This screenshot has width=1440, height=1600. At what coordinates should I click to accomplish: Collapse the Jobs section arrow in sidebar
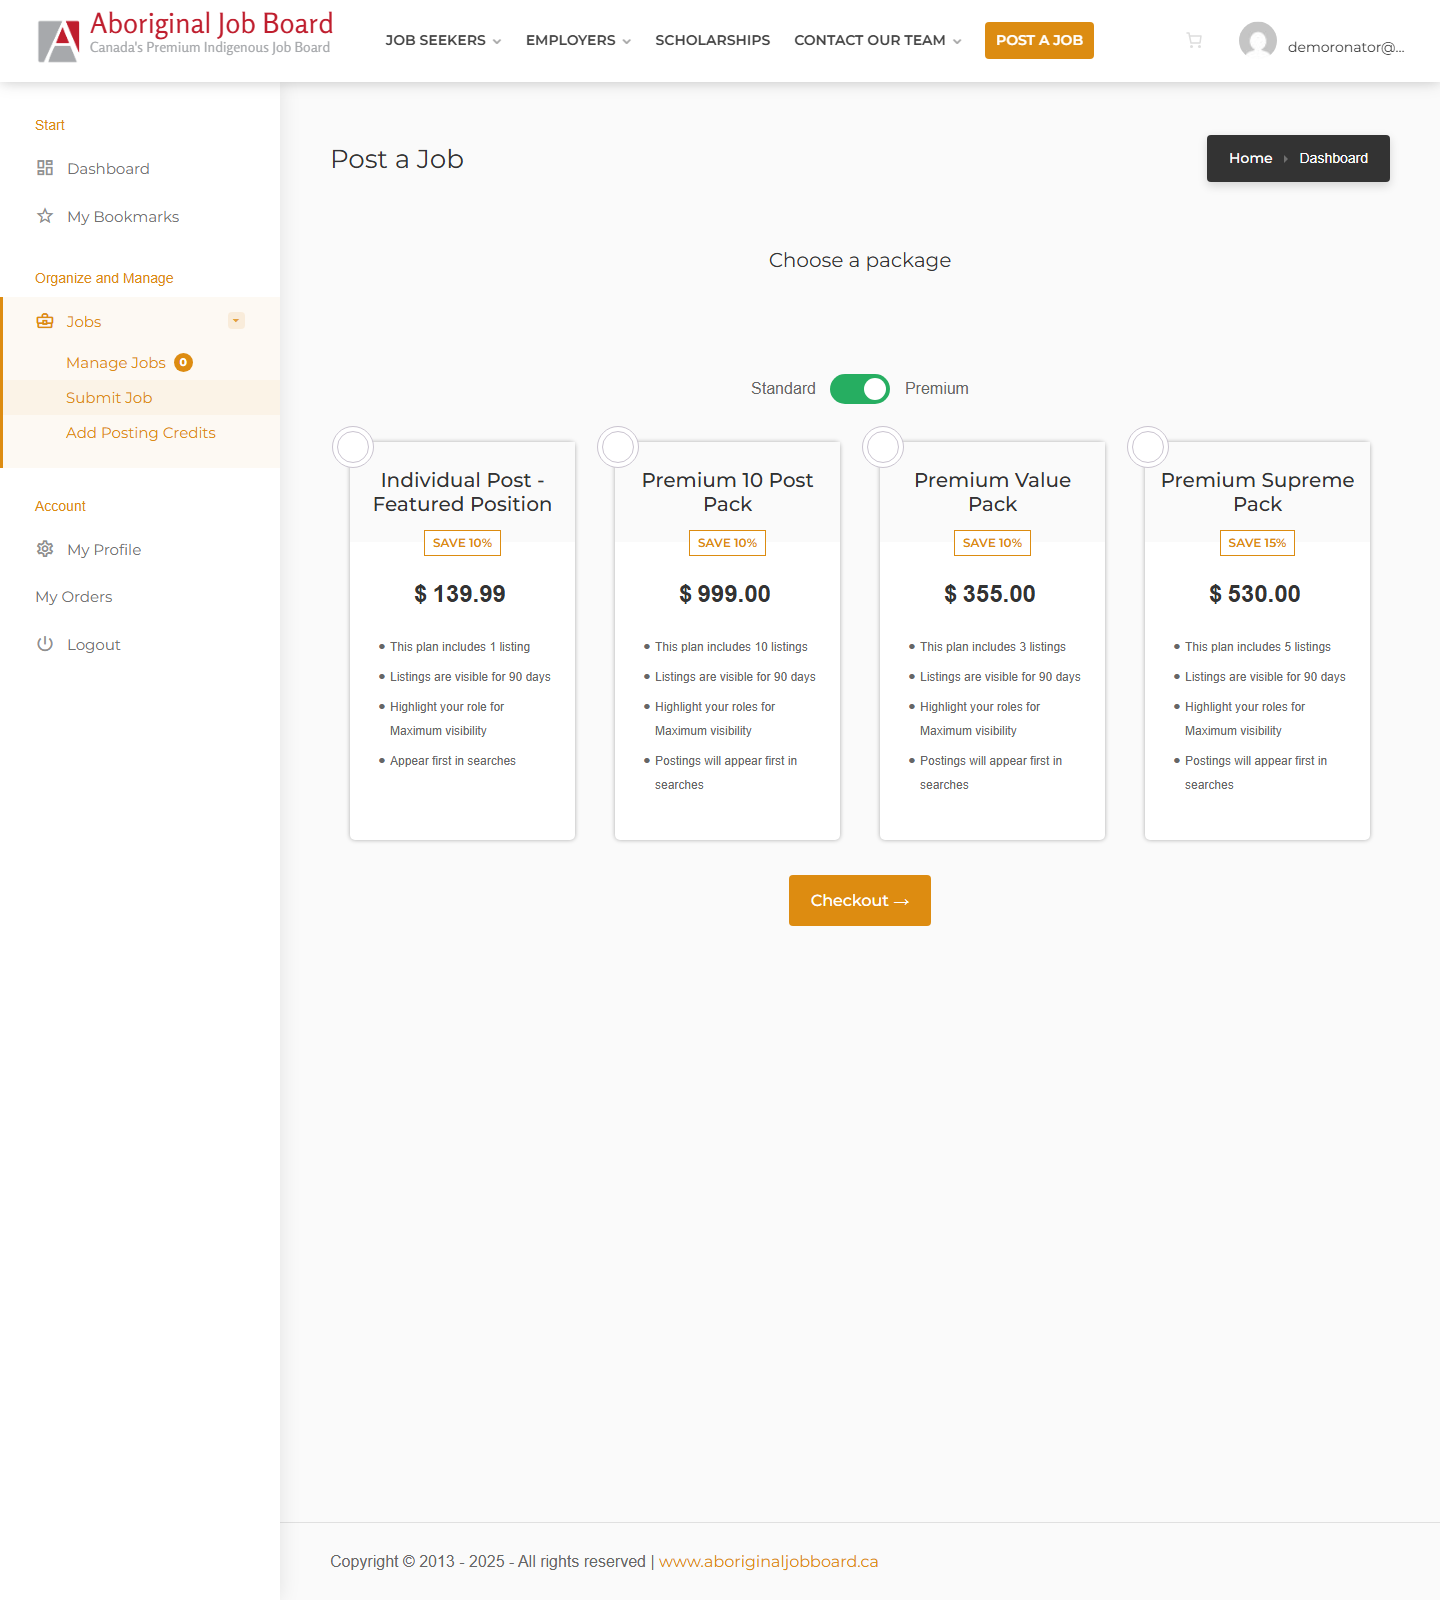pos(236,321)
